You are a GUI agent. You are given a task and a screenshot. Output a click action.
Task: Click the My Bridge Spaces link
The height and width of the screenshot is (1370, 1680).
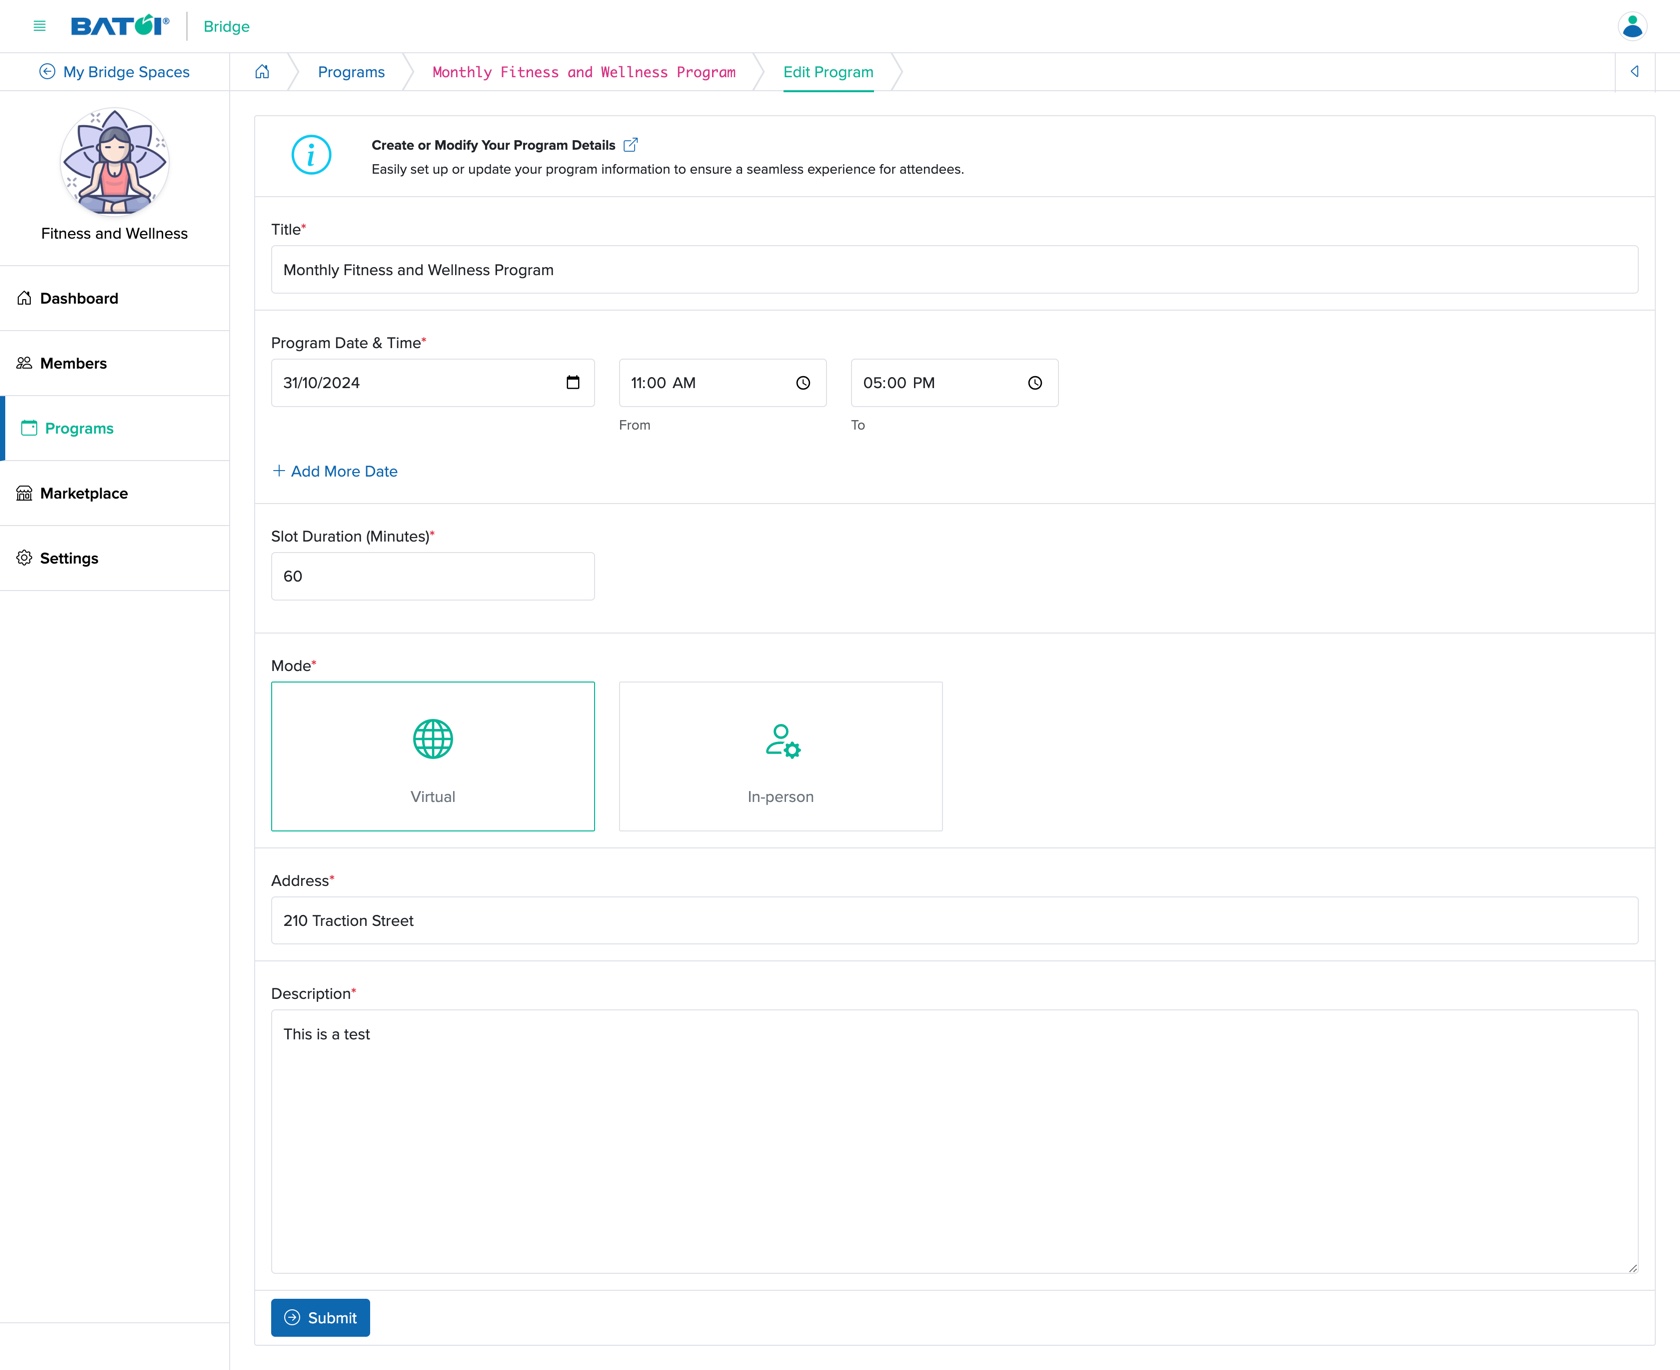pyautogui.click(x=126, y=72)
